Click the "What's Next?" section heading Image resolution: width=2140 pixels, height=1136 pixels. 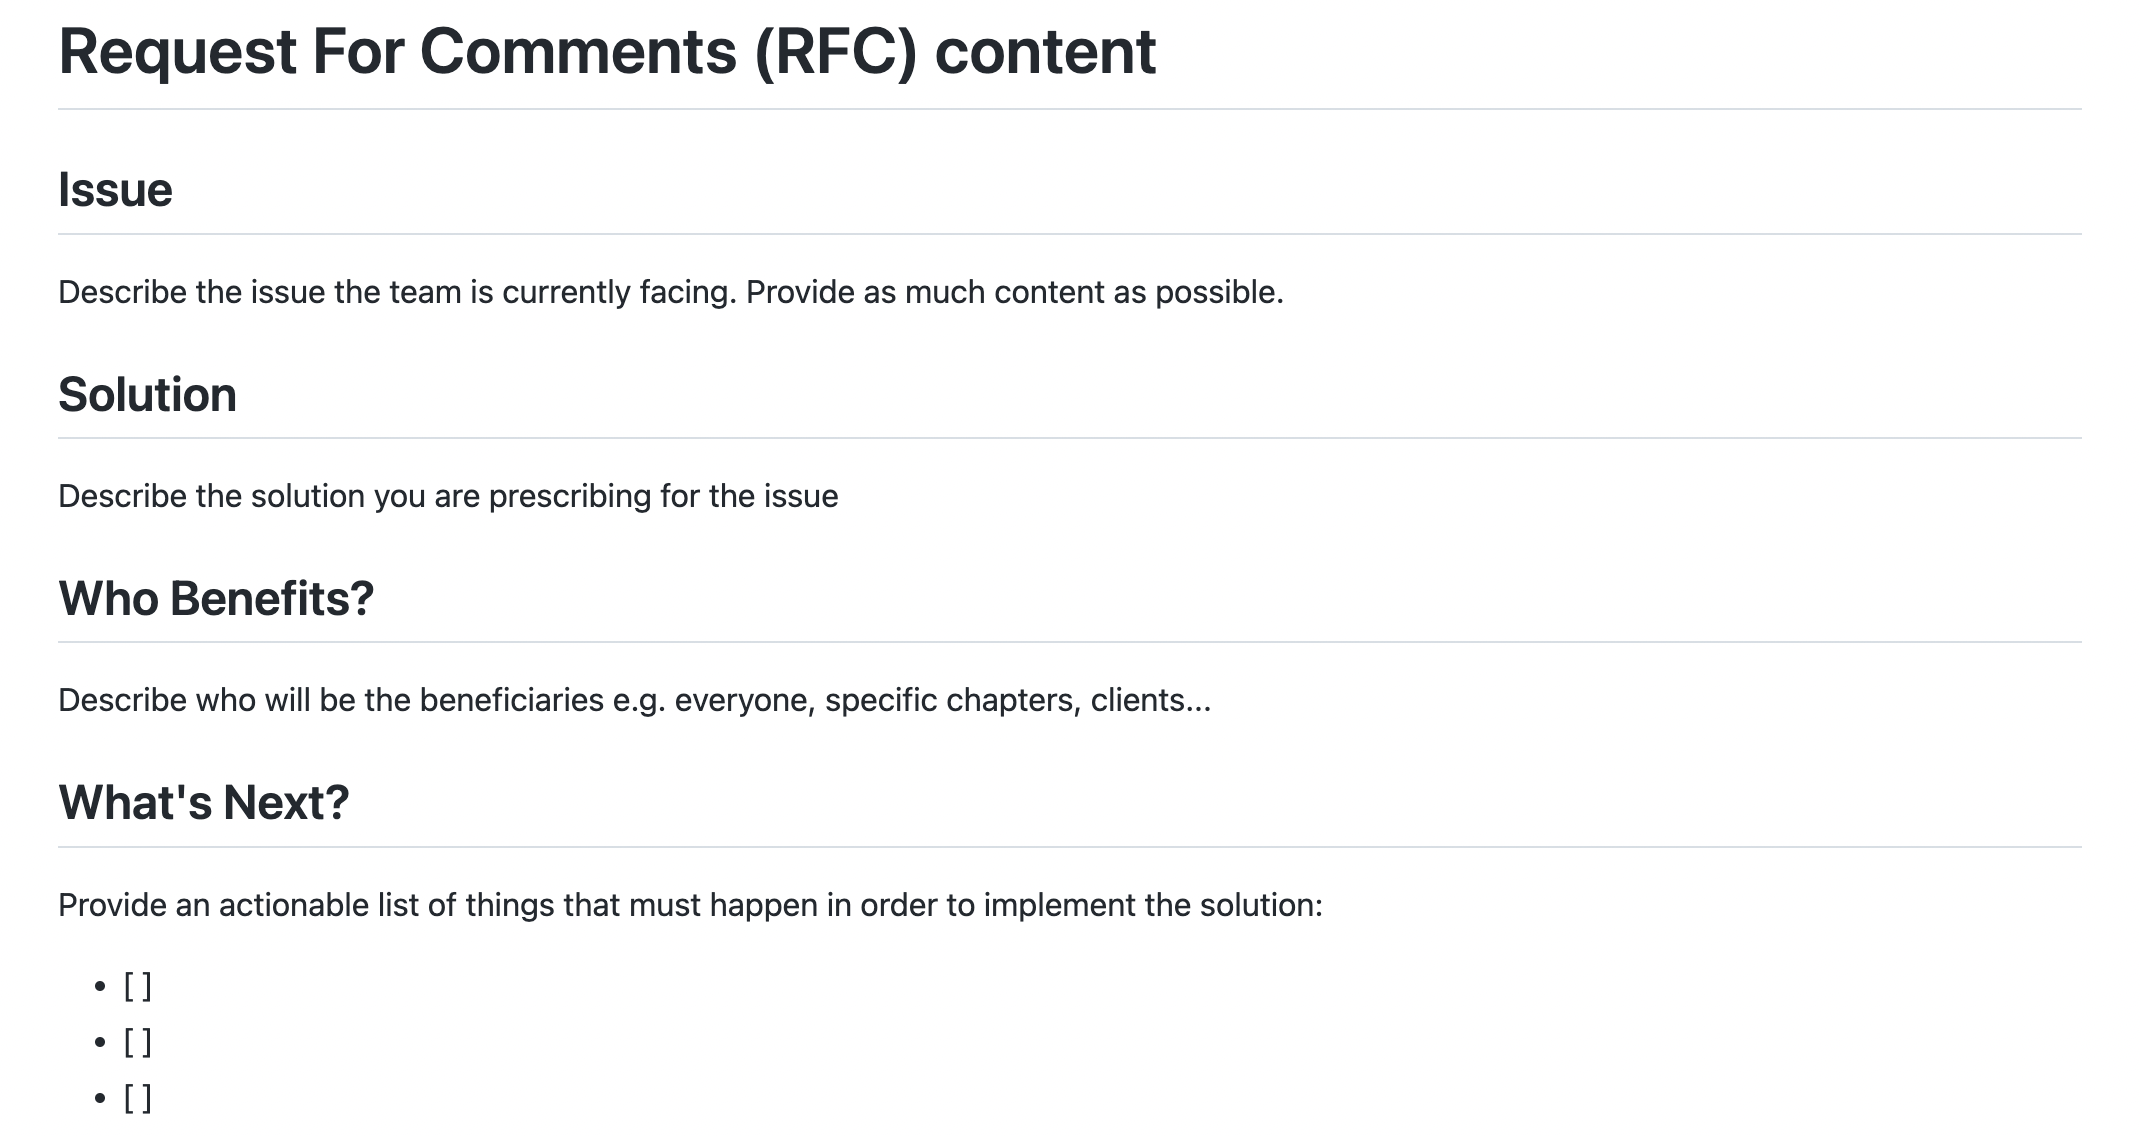pos(204,803)
